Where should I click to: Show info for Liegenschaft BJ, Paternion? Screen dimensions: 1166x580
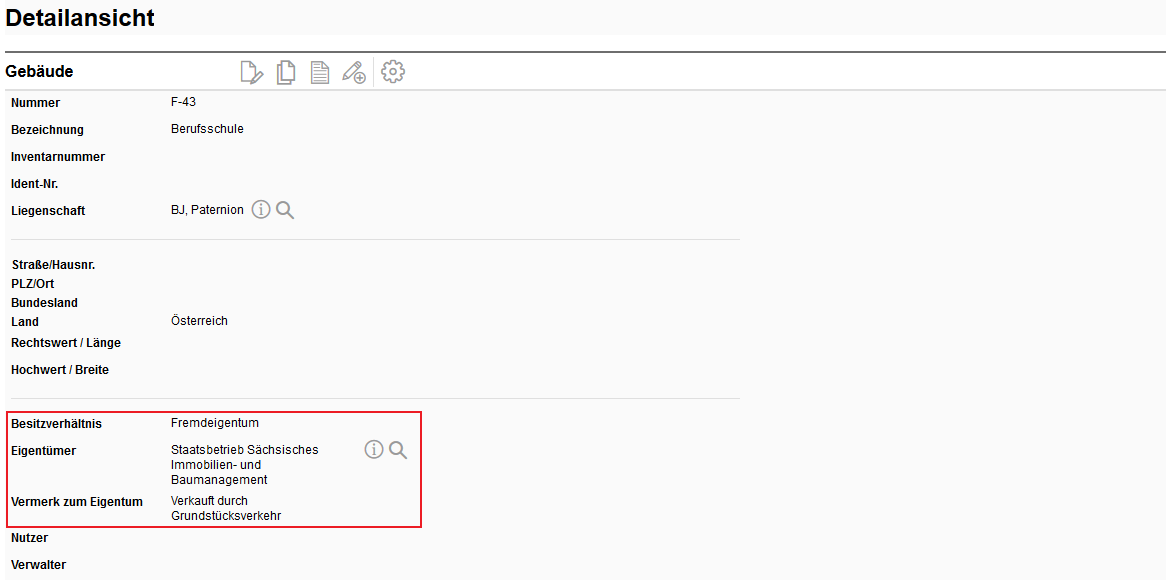[261, 210]
